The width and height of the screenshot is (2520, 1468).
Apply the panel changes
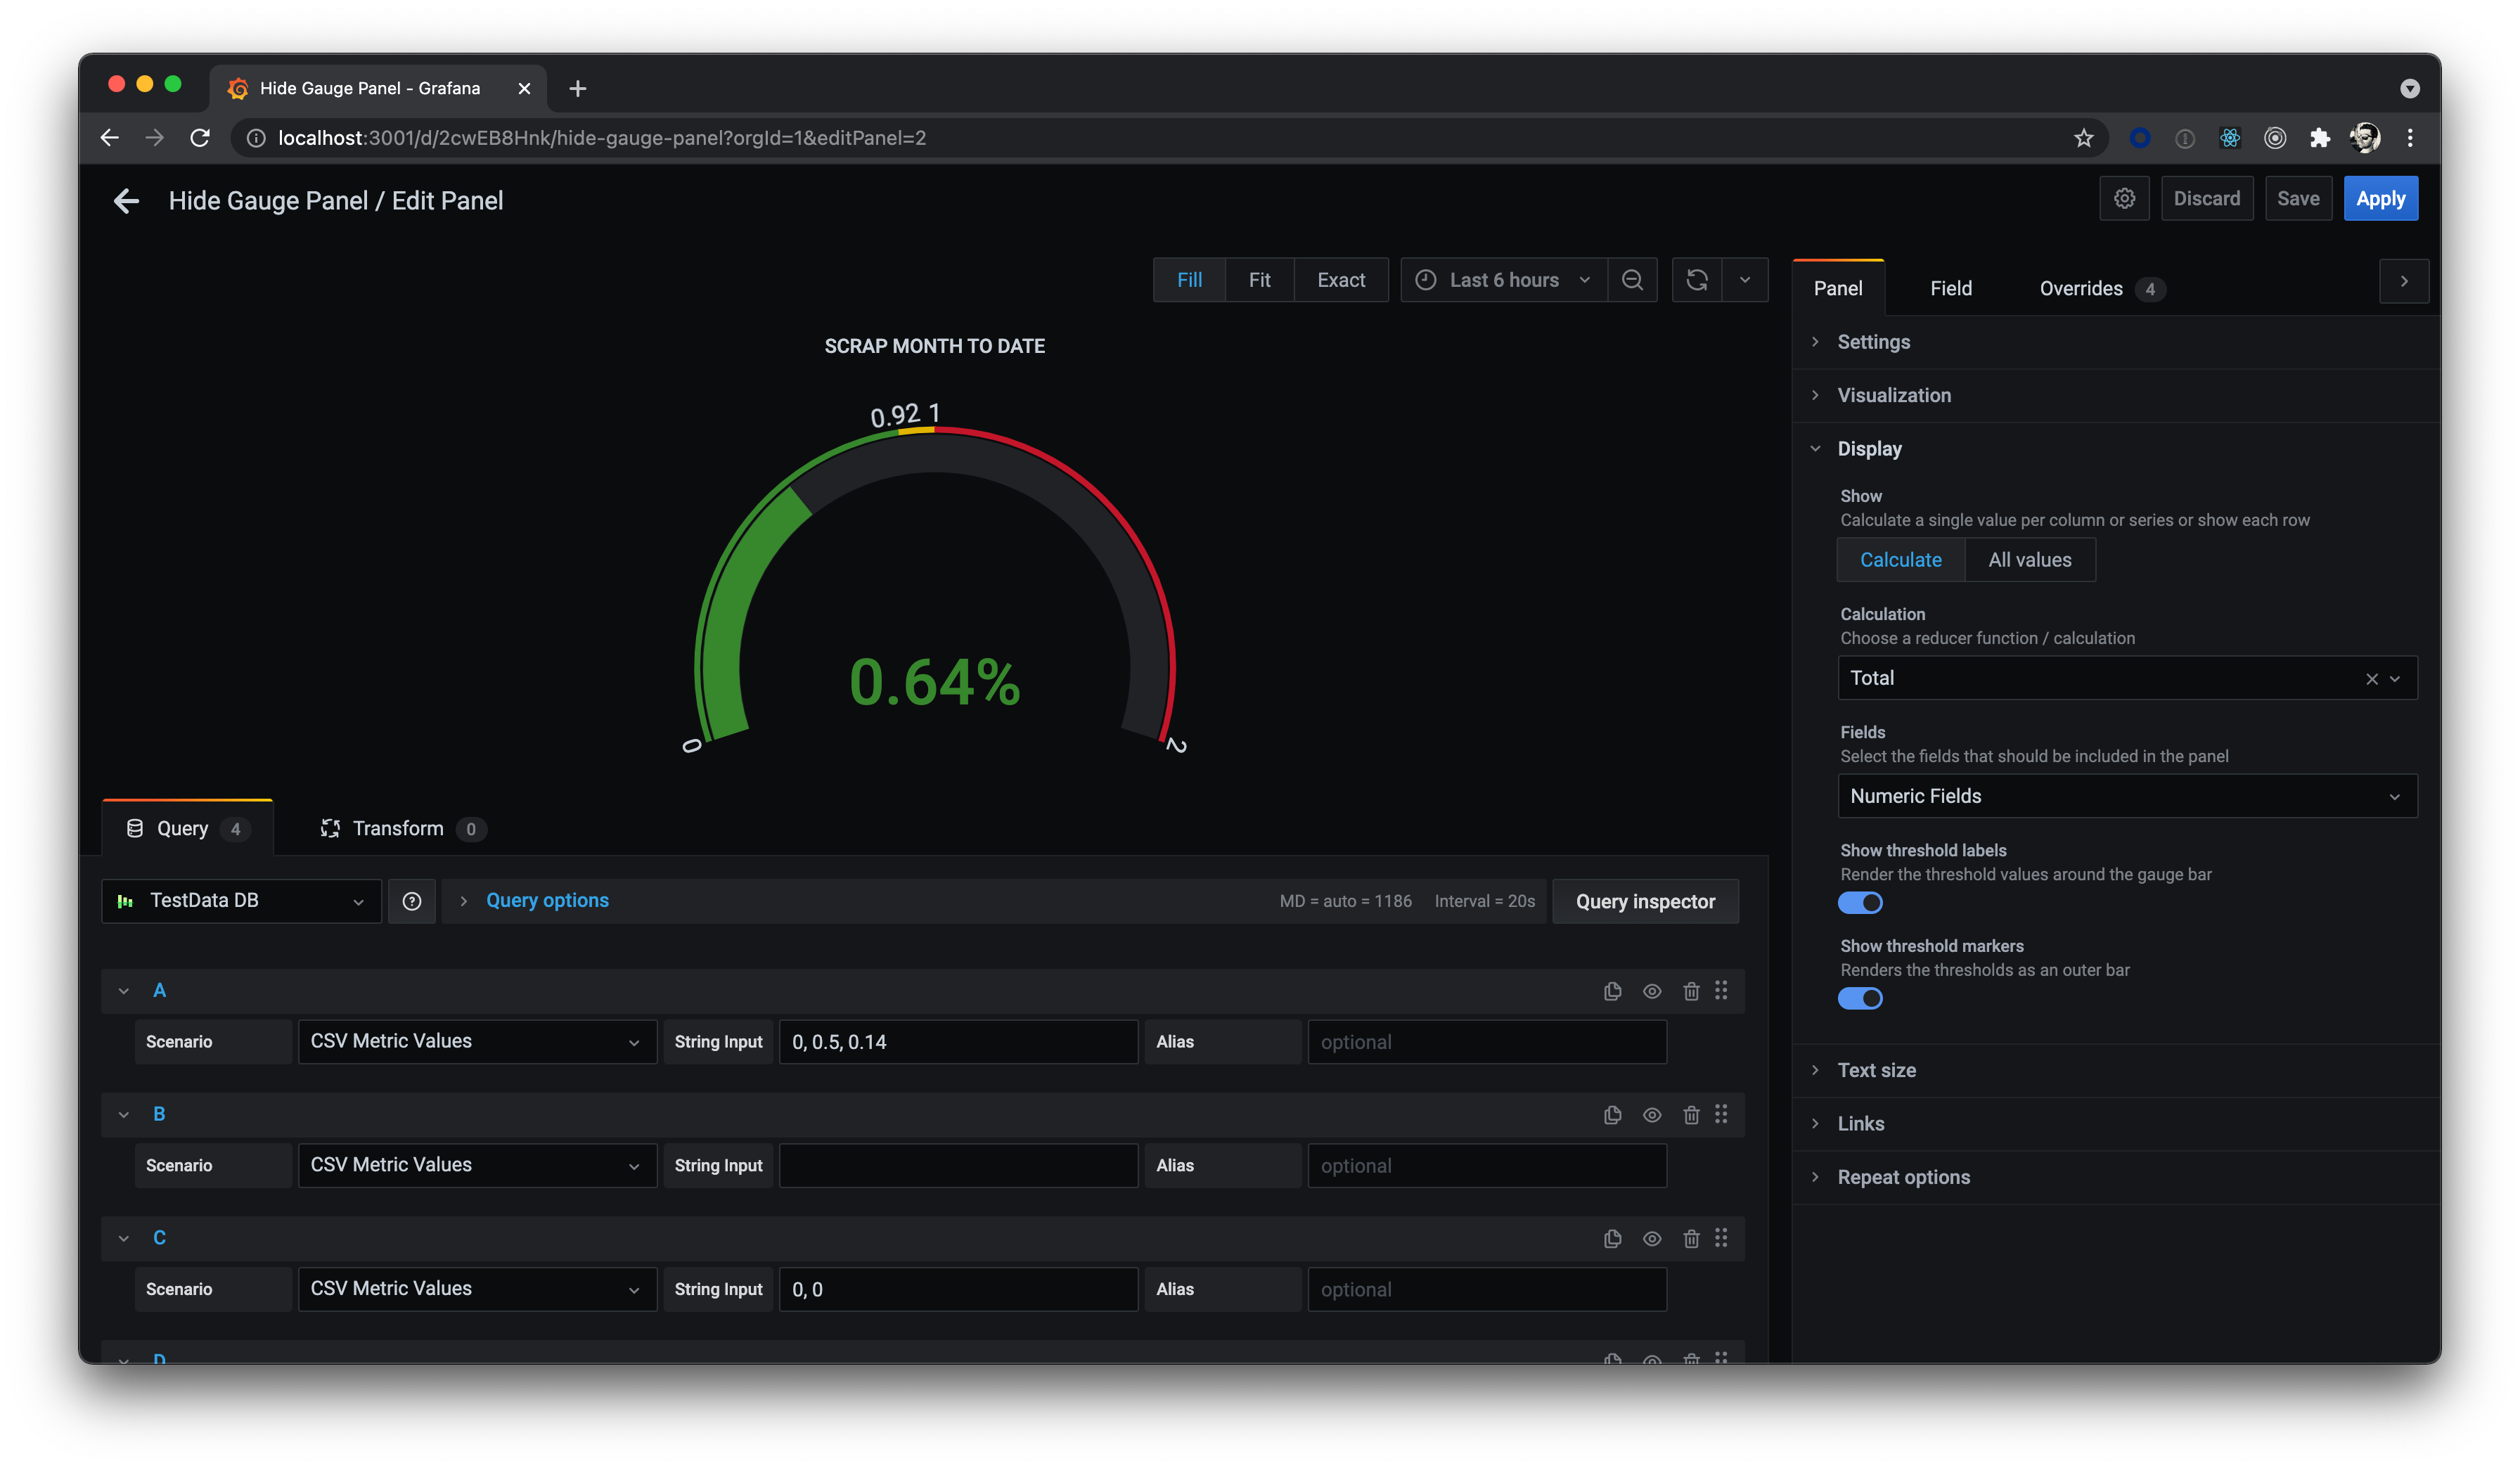[x=2380, y=198]
